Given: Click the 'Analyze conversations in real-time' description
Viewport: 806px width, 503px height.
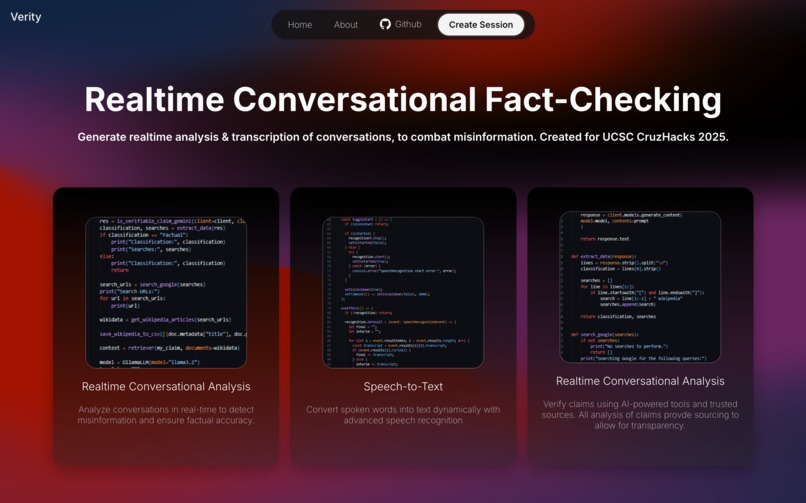Looking at the screenshot, I should coord(166,415).
